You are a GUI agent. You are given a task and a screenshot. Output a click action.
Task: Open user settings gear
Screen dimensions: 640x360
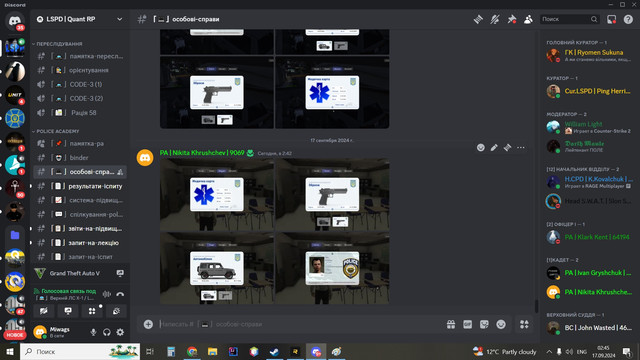click(120, 332)
